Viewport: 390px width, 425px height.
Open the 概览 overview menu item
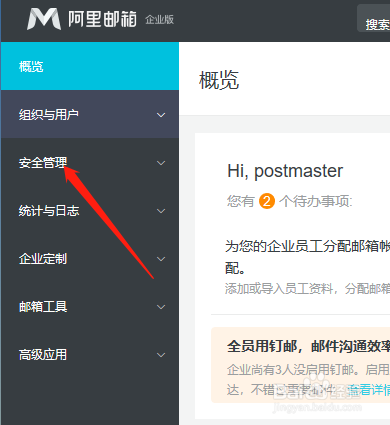click(x=90, y=66)
